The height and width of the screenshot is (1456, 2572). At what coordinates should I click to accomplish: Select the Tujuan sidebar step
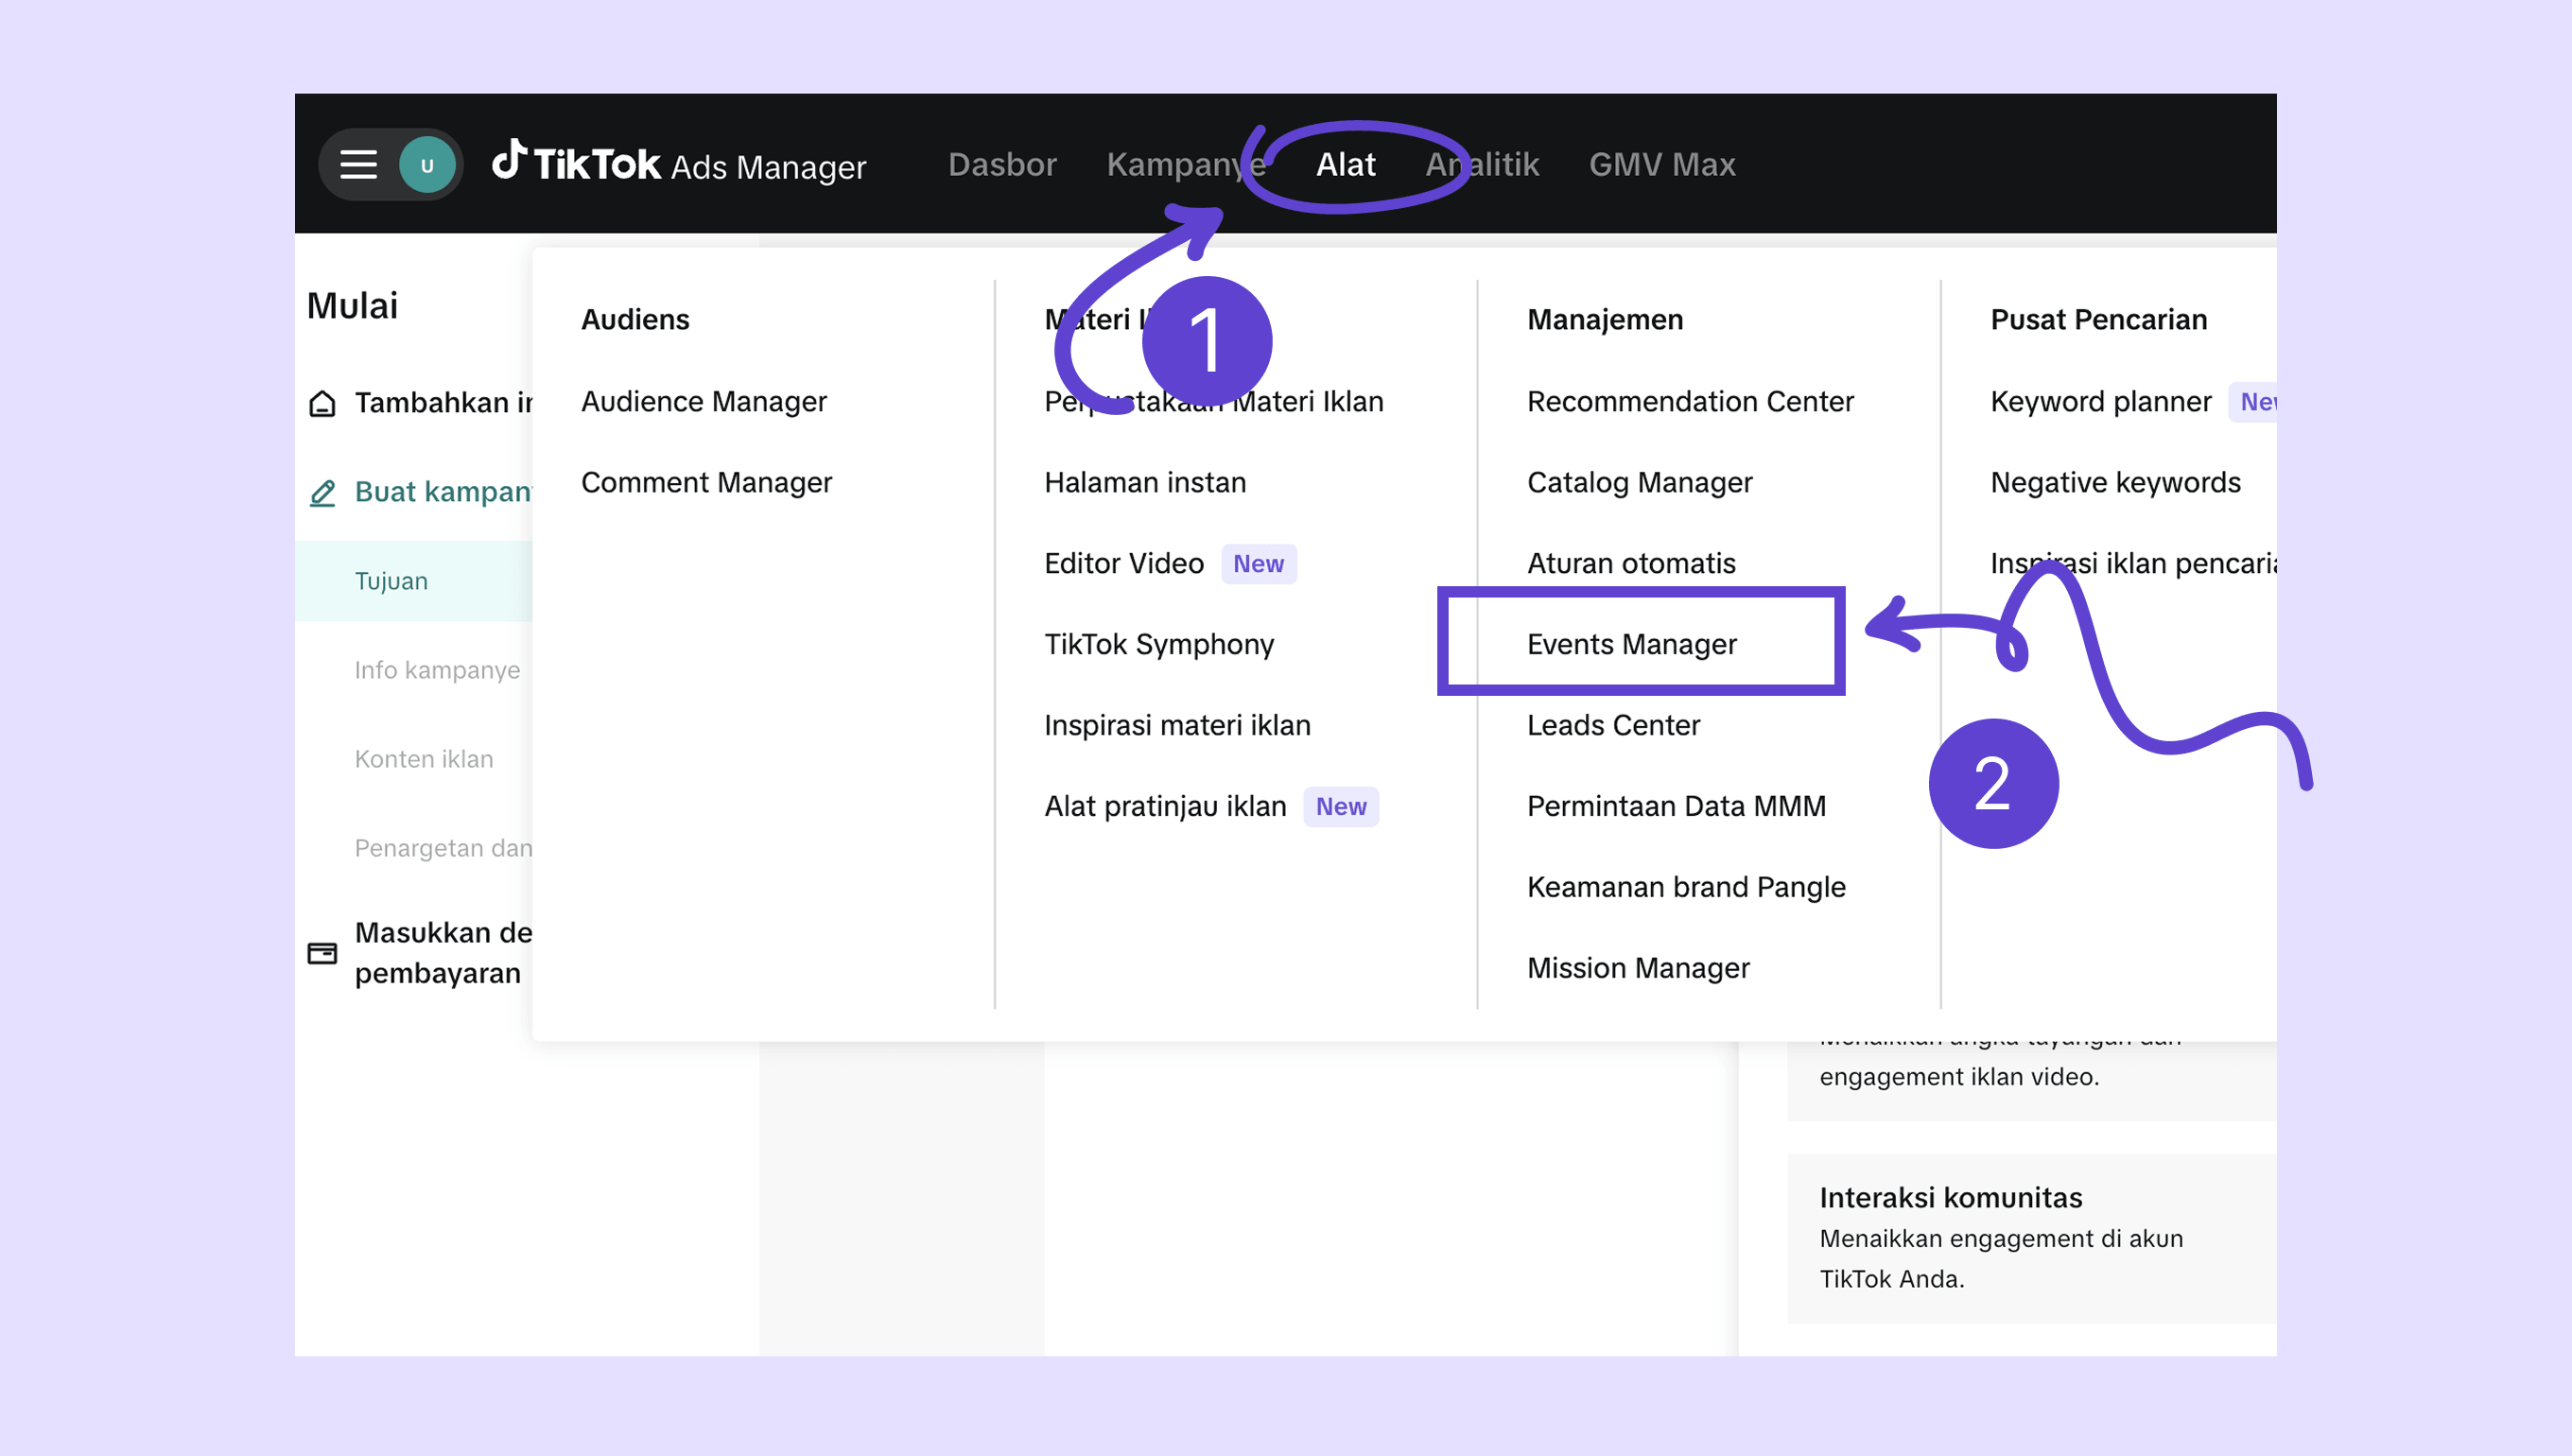[391, 581]
